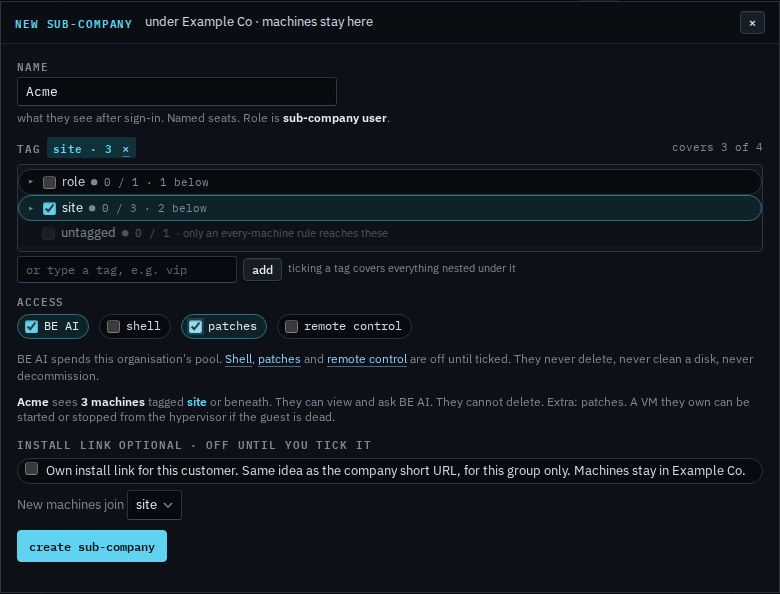Open the remote control link in description

[367, 359]
